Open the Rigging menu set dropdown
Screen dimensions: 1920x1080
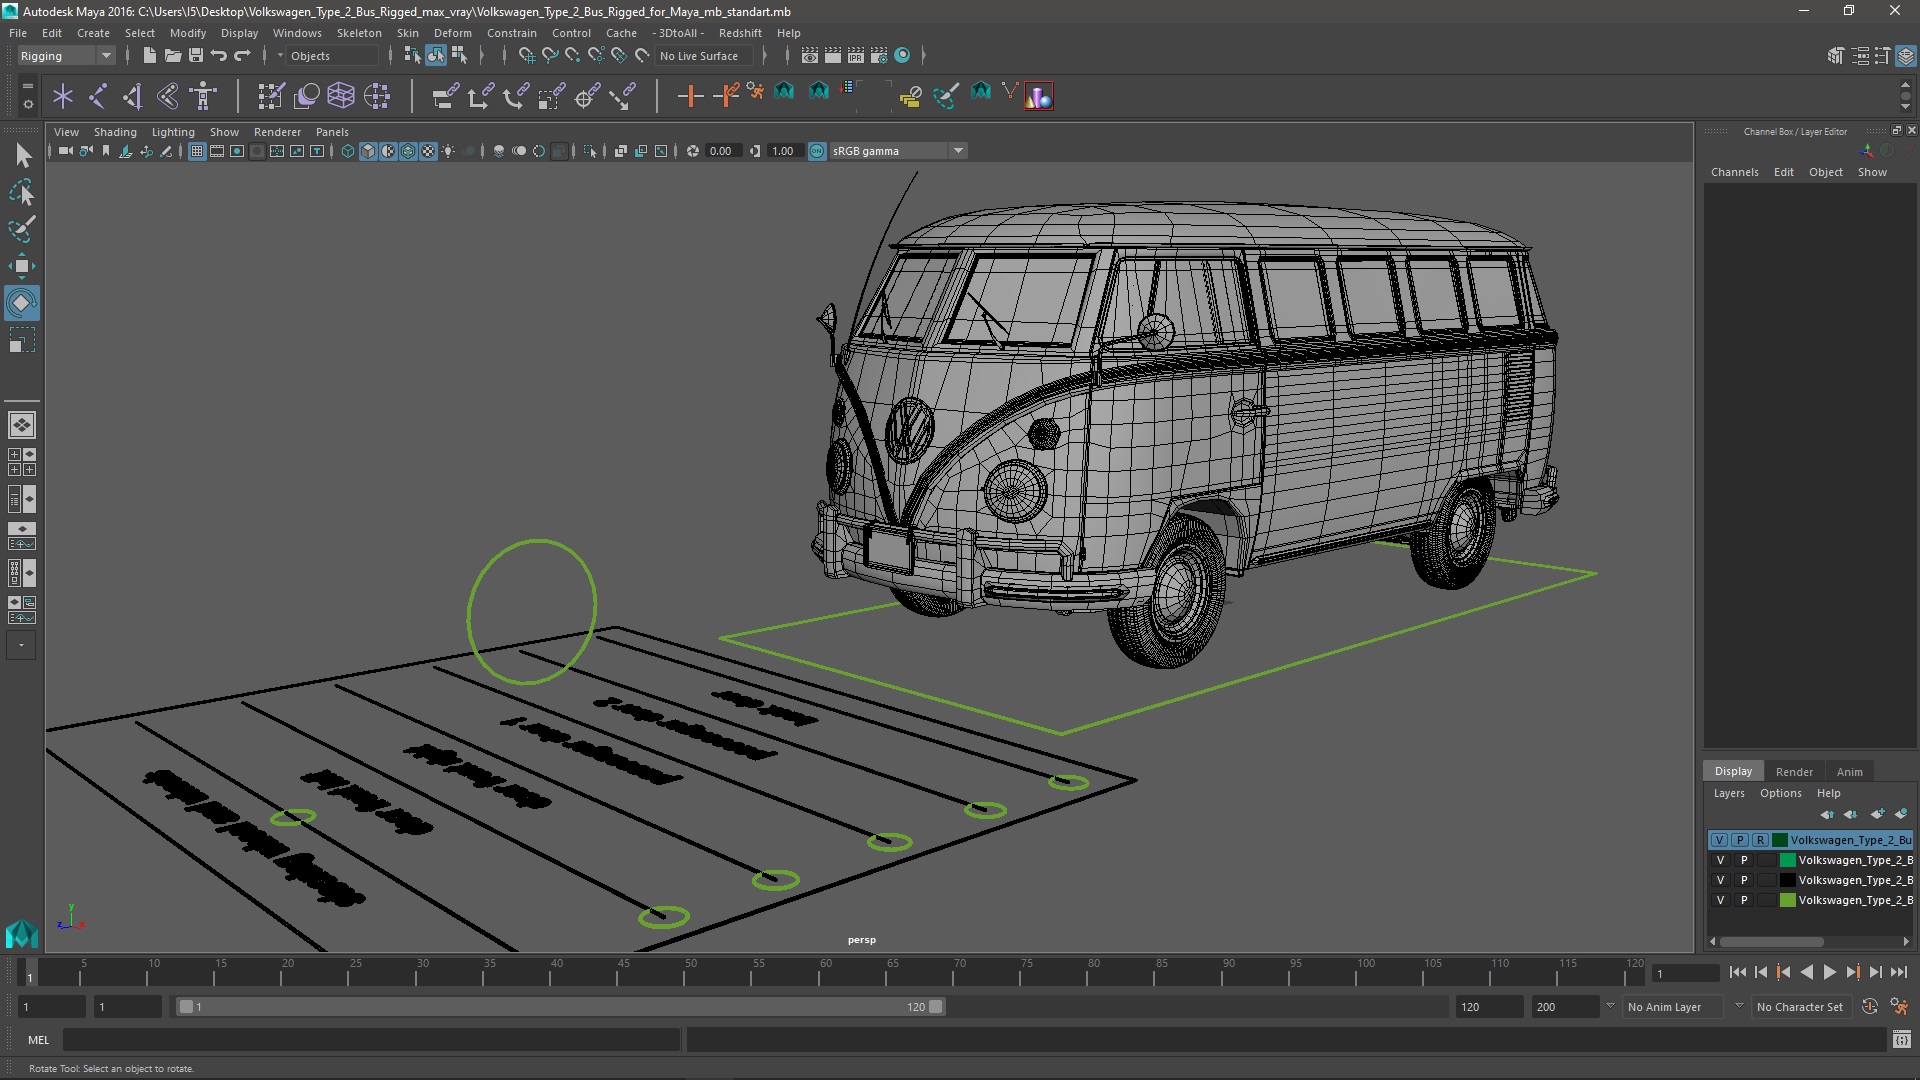[66, 56]
